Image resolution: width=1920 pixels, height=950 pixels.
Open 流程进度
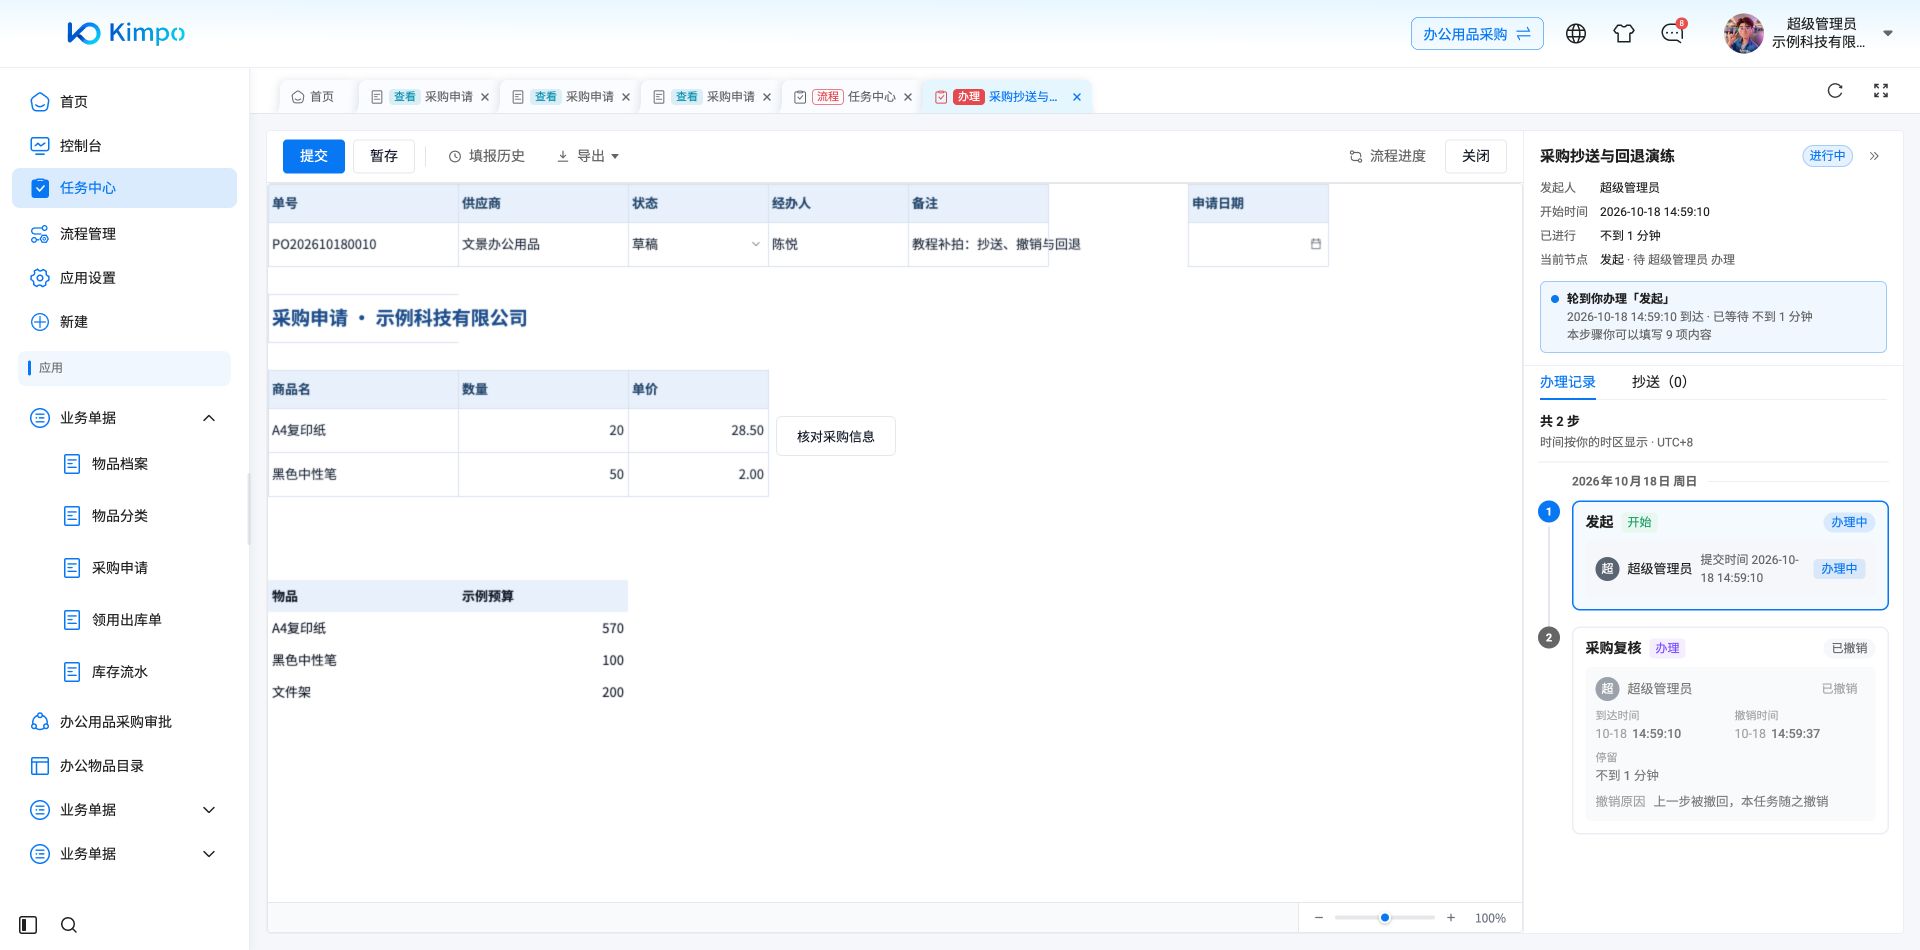click(x=1388, y=156)
